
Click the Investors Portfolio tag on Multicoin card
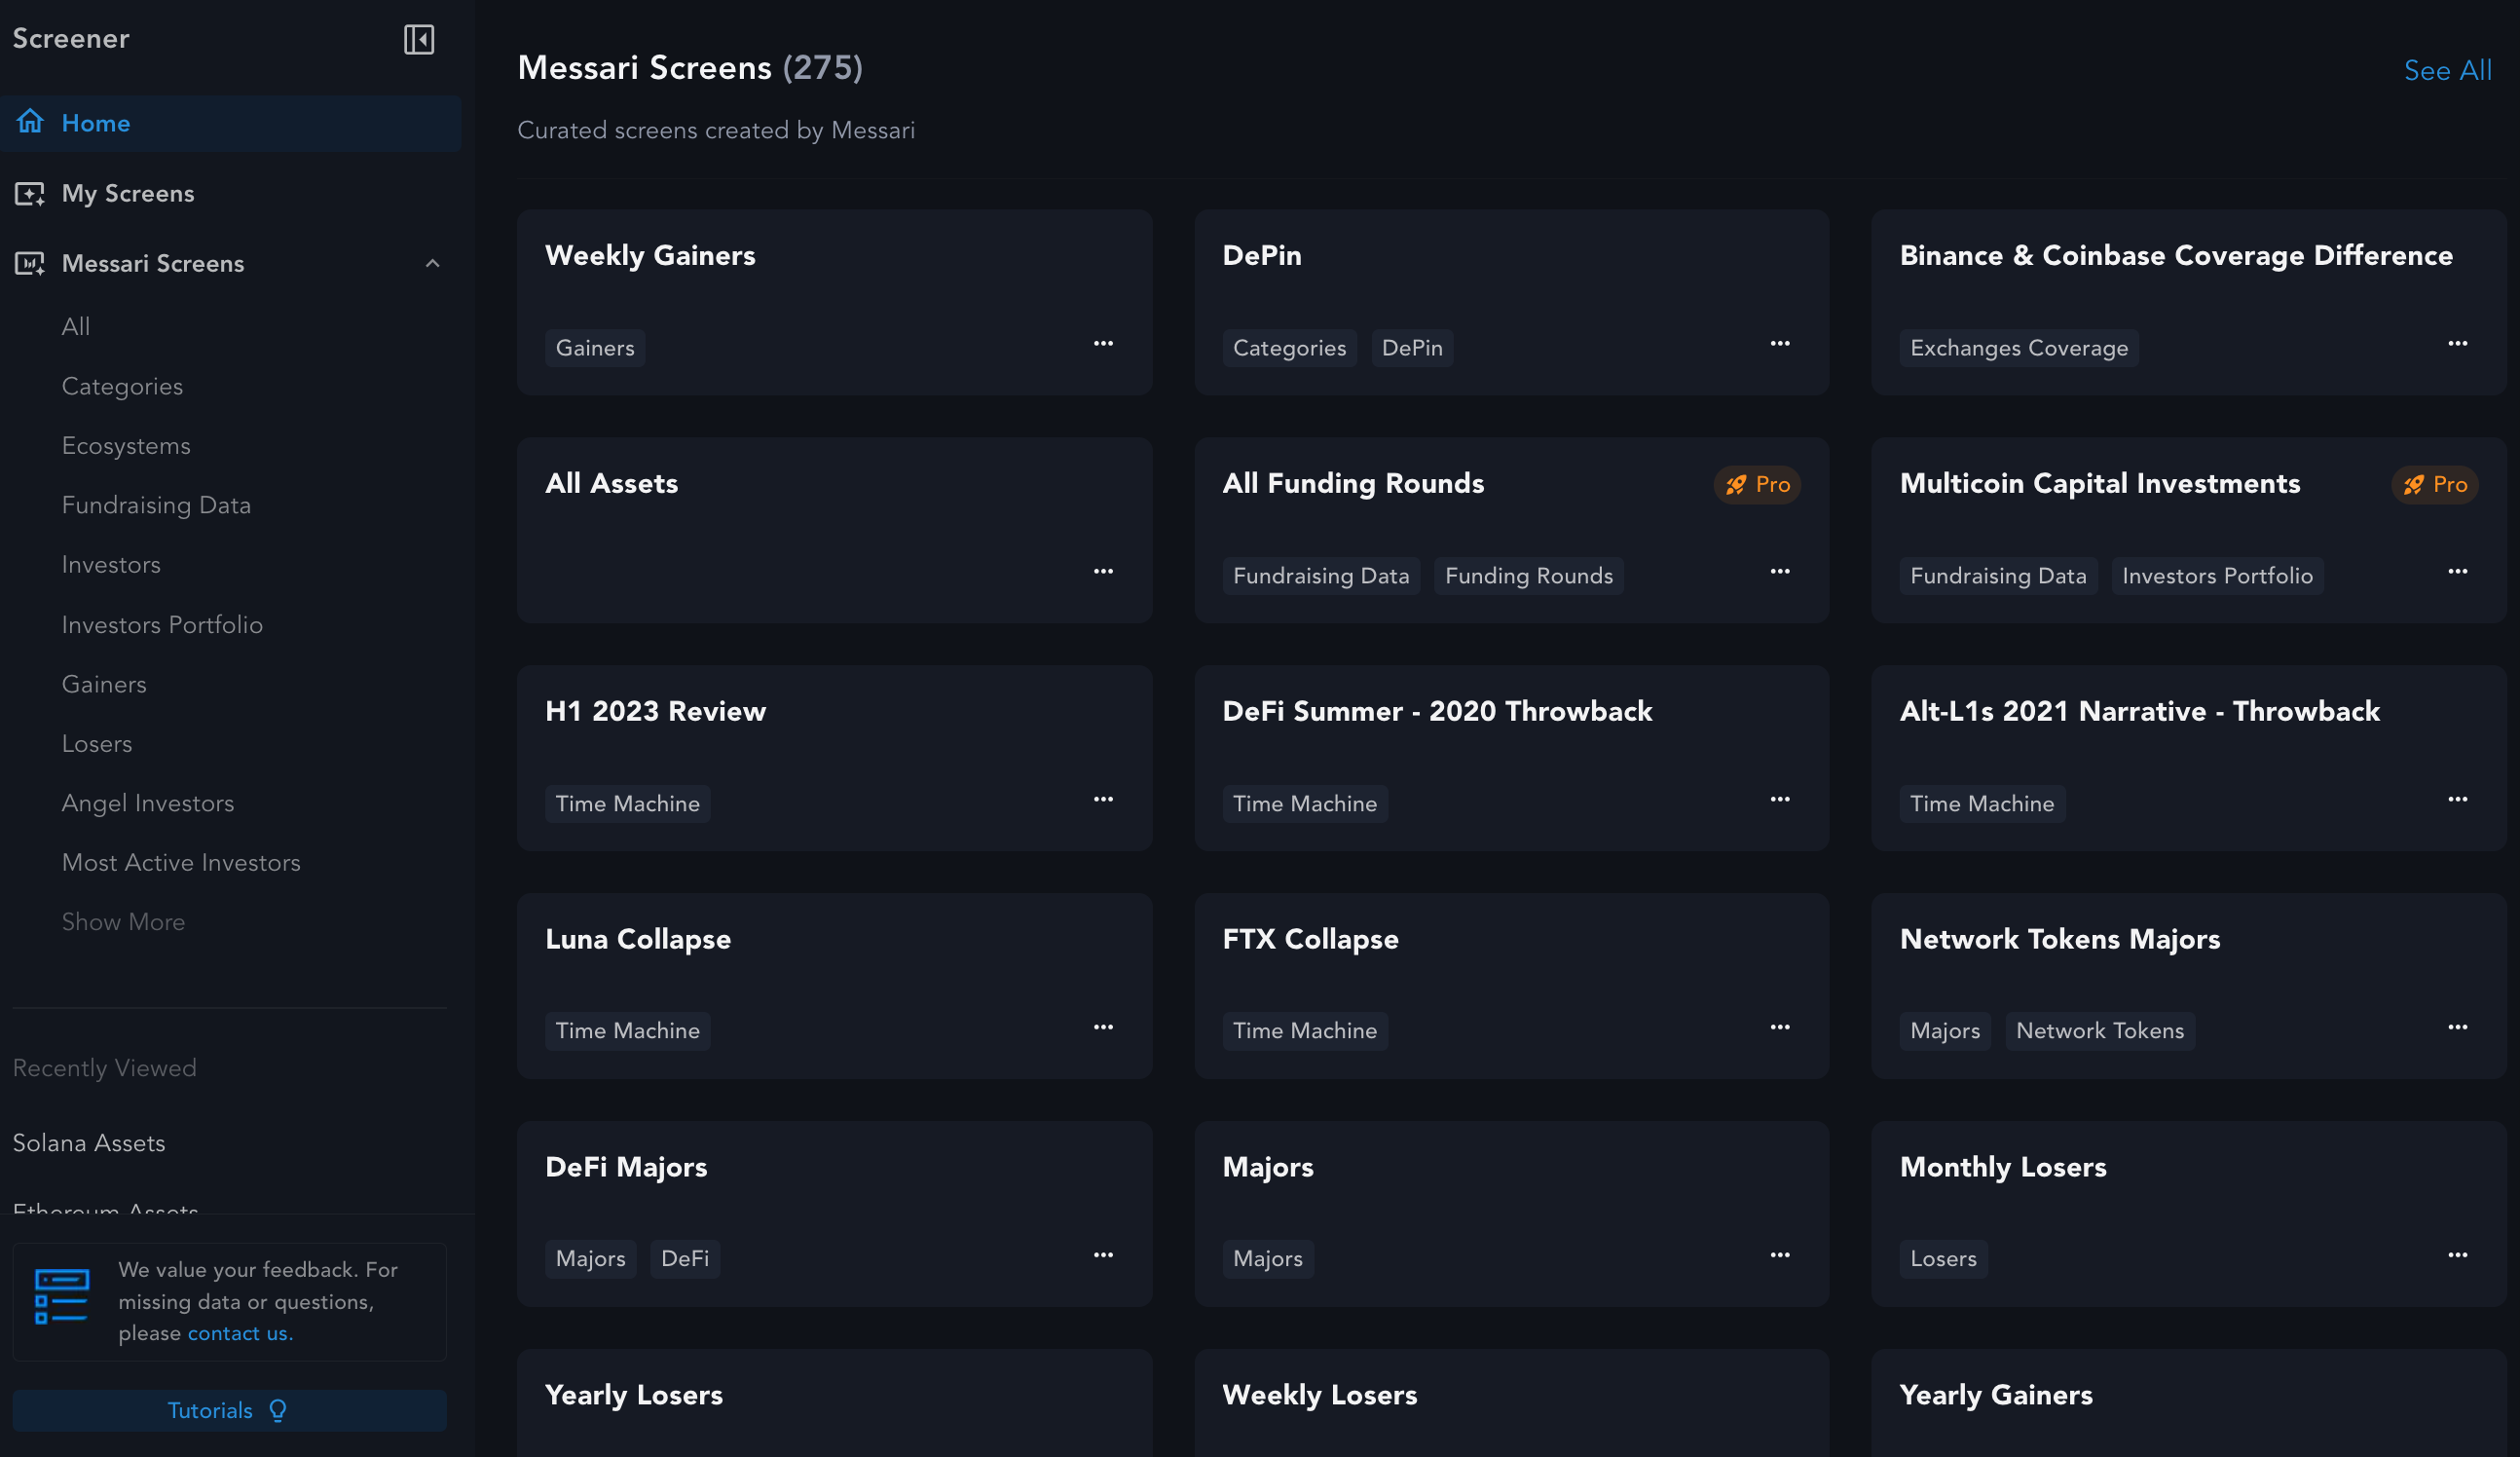2217,576
